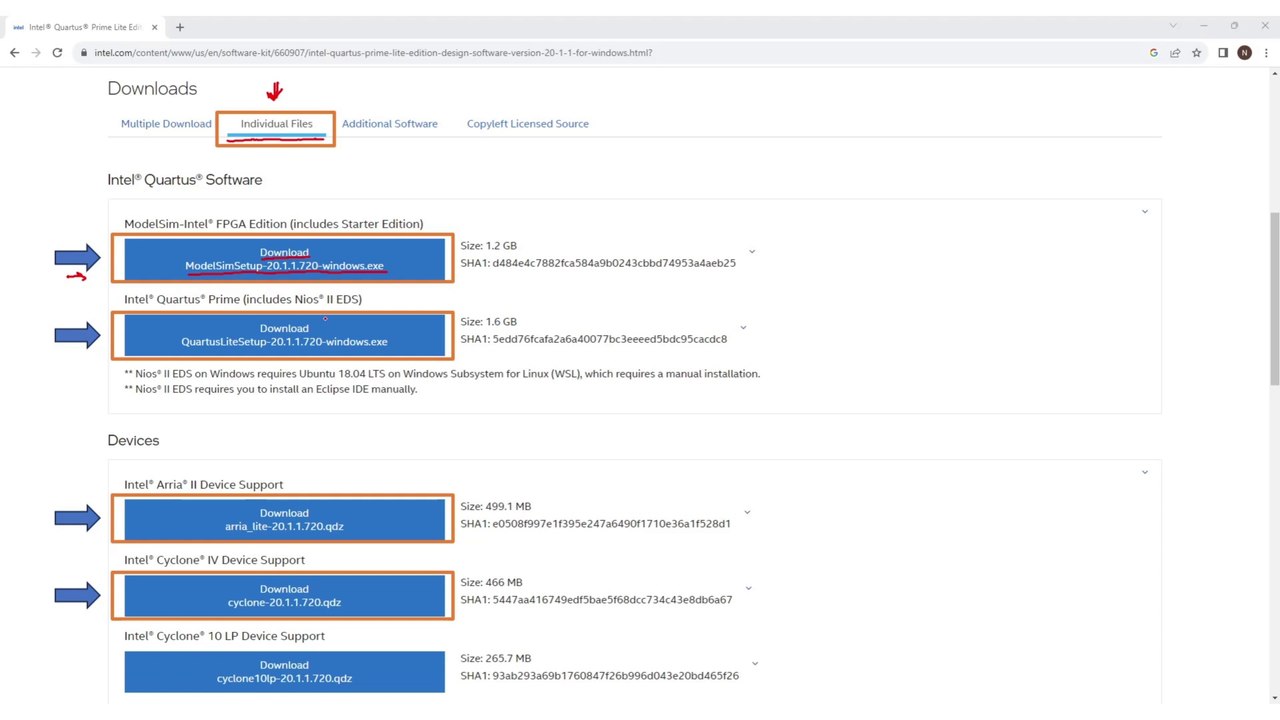
Task: Click the browser address bar URL
Action: 373,53
